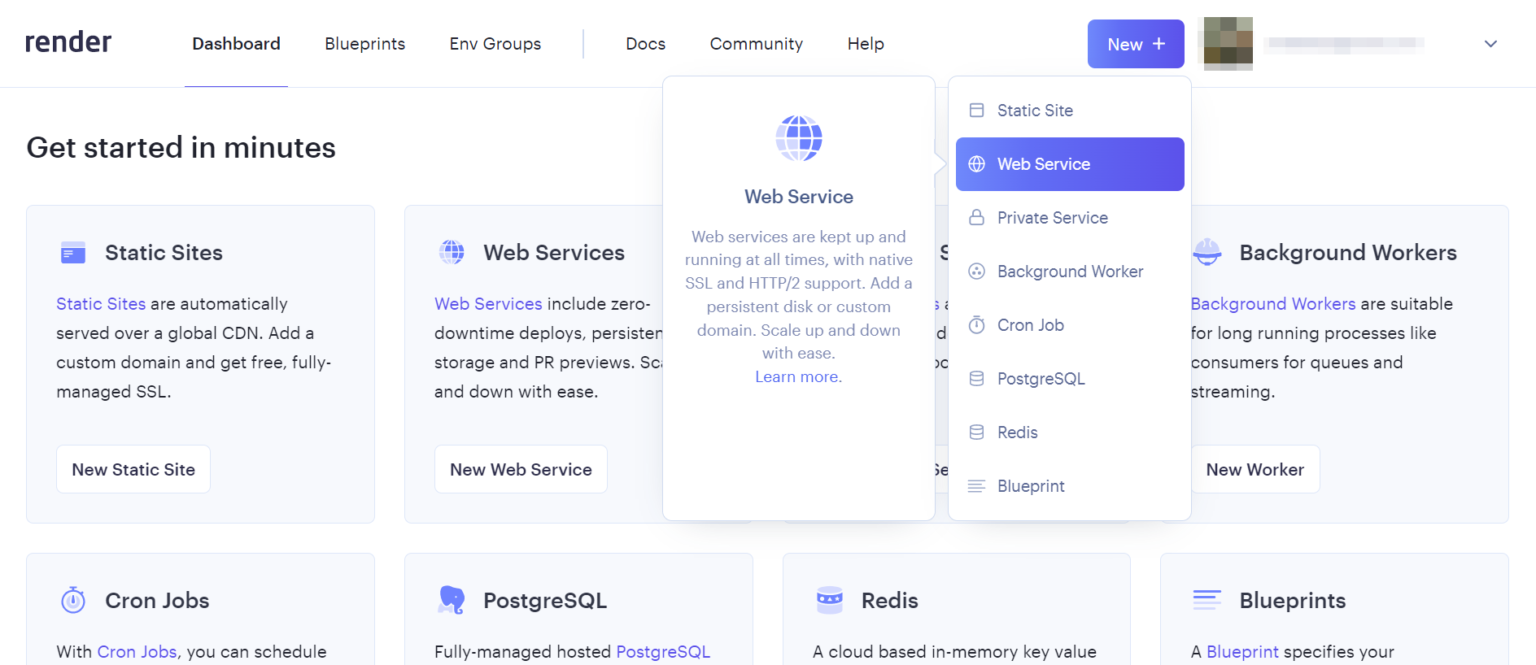
Task: Click the Redis icon in the New menu
Action: tap(977, 432)
